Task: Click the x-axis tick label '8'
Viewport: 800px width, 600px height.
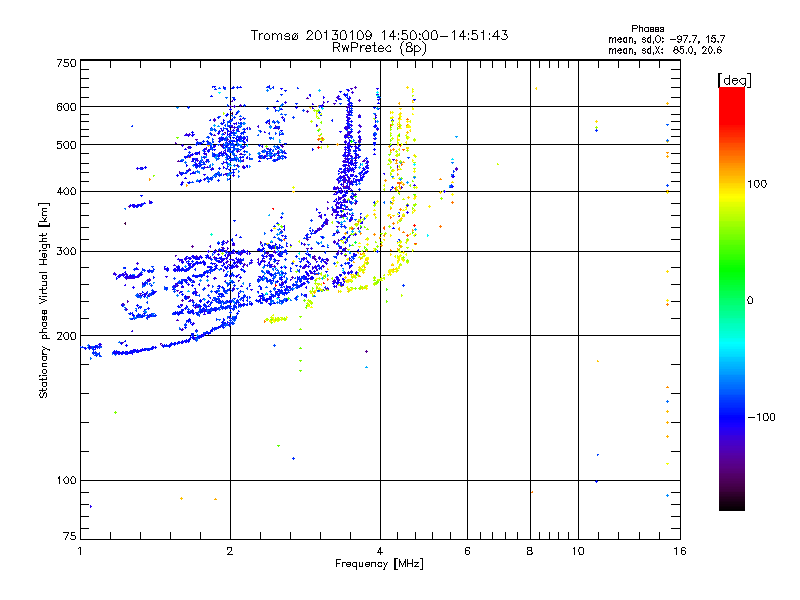Action: [x=530, y=551]
